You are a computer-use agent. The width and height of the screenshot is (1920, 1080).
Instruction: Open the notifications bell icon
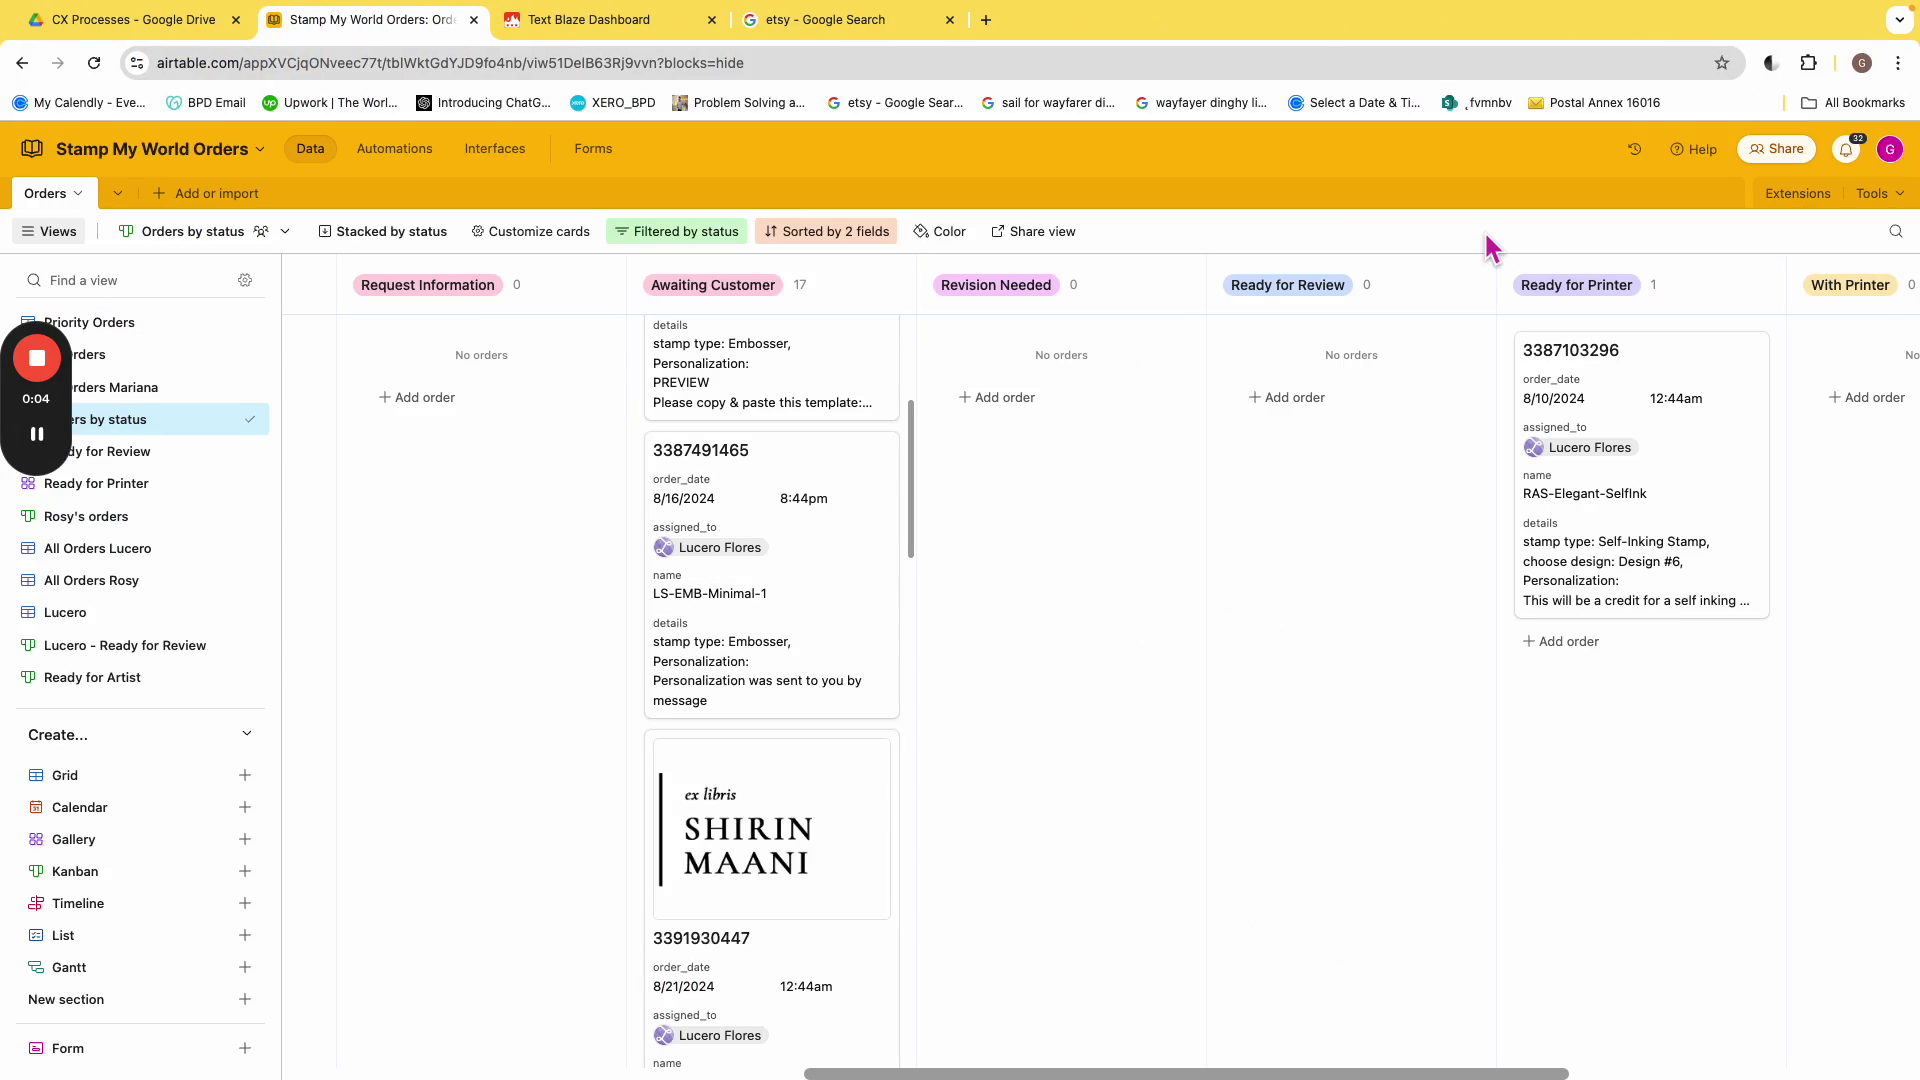coord(1846,150)
